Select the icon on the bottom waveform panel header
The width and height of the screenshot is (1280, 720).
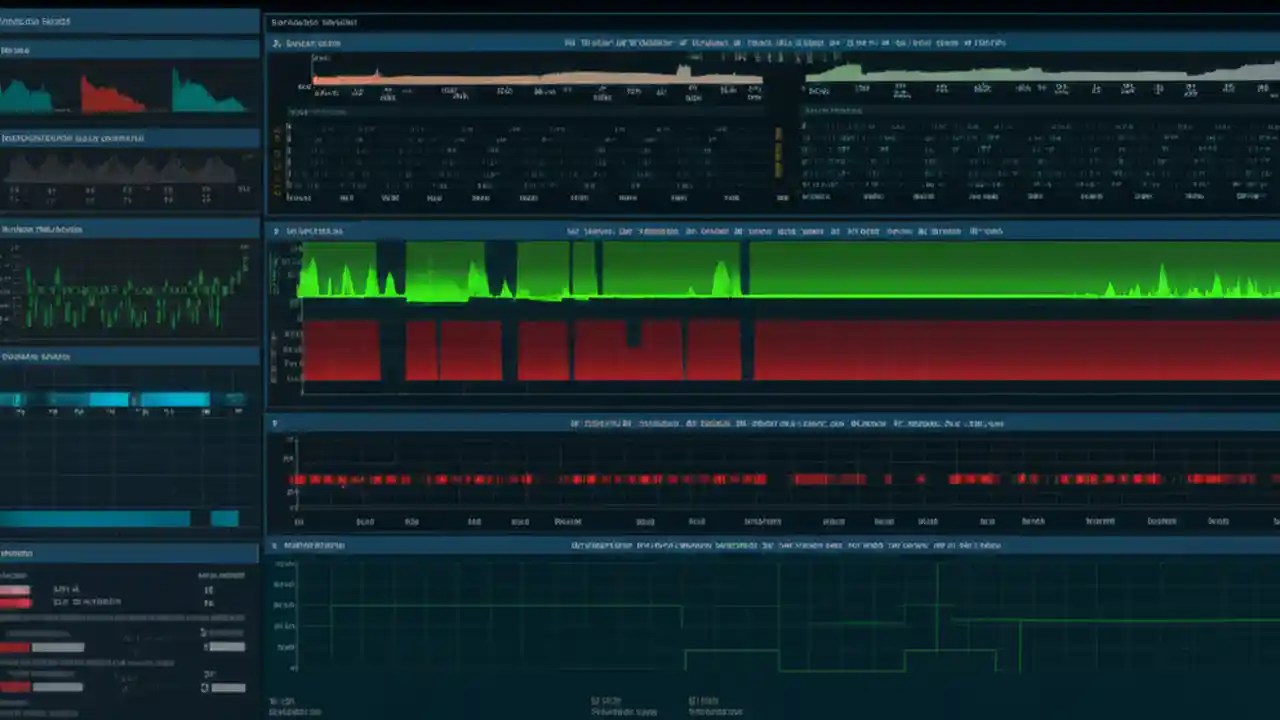[273, 546]
